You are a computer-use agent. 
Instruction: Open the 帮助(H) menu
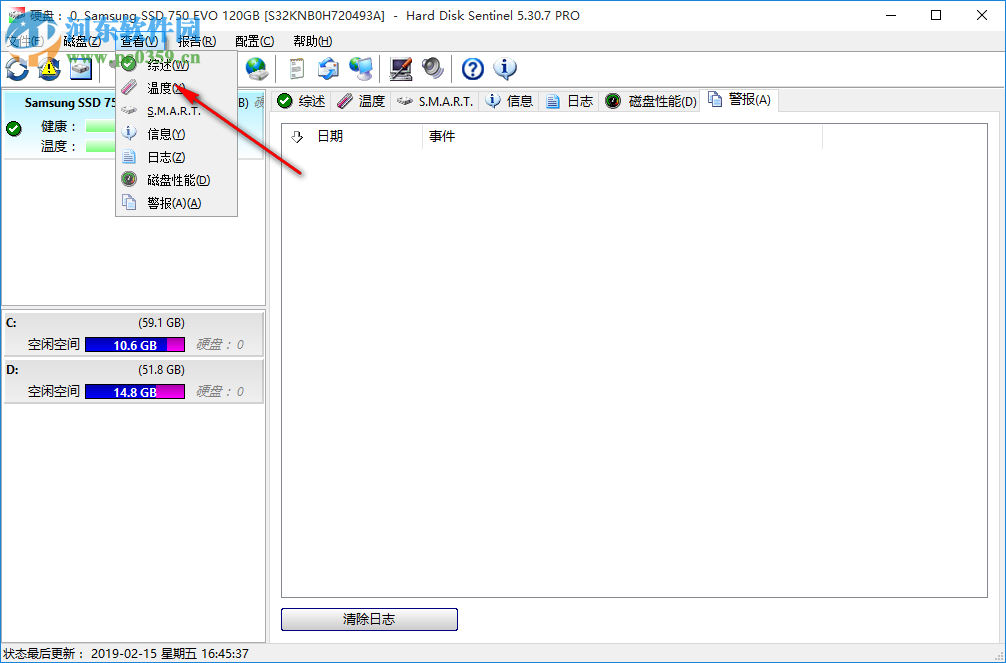click(312, 41)
